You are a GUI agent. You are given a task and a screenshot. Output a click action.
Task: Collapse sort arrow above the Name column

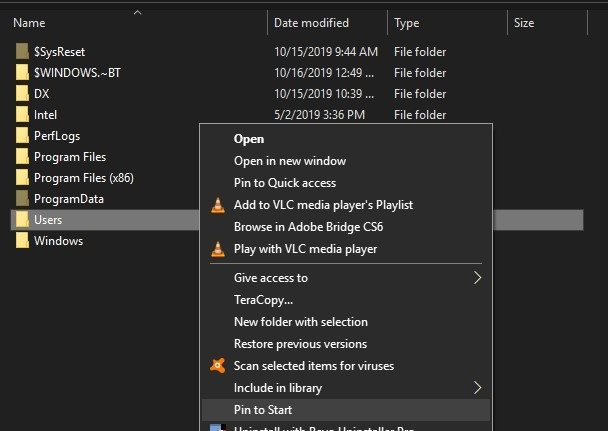tap(136, 12)
